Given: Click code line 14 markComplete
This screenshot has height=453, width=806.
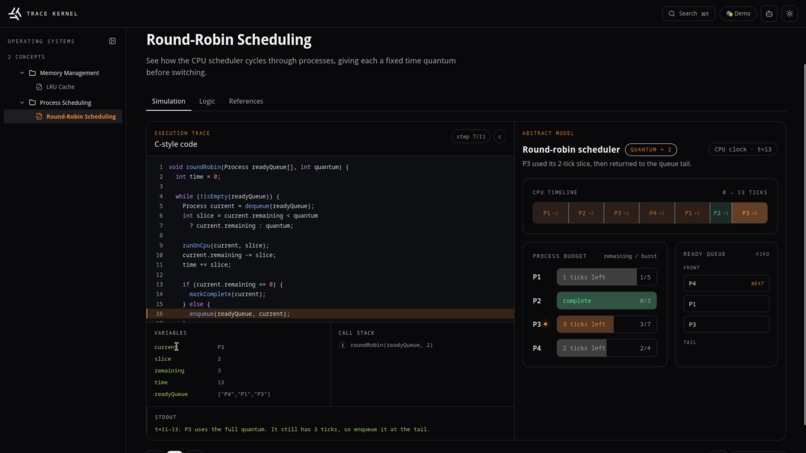Looking at the screenshot, I should (227, 294).
